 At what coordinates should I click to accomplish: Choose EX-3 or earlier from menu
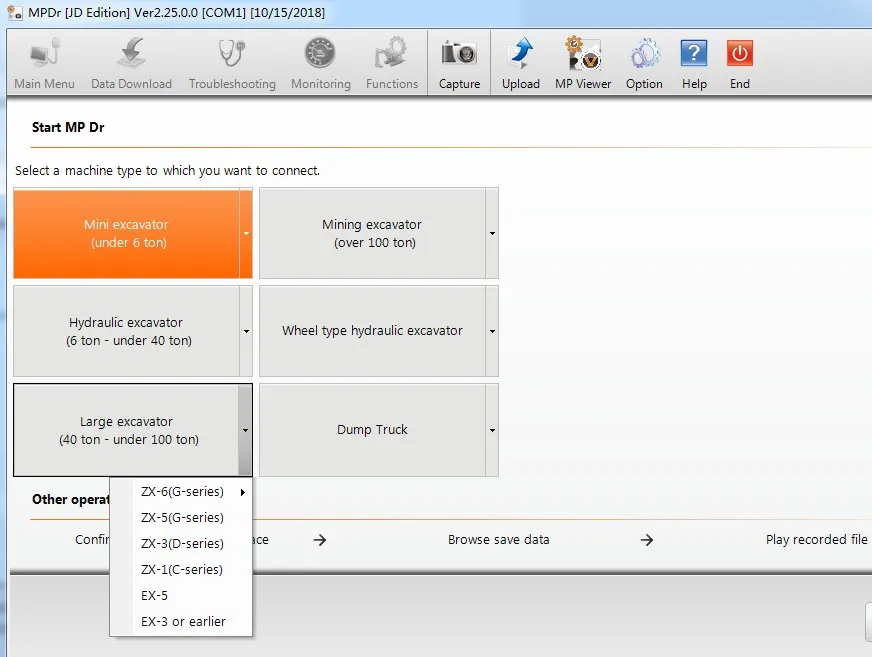181,621
